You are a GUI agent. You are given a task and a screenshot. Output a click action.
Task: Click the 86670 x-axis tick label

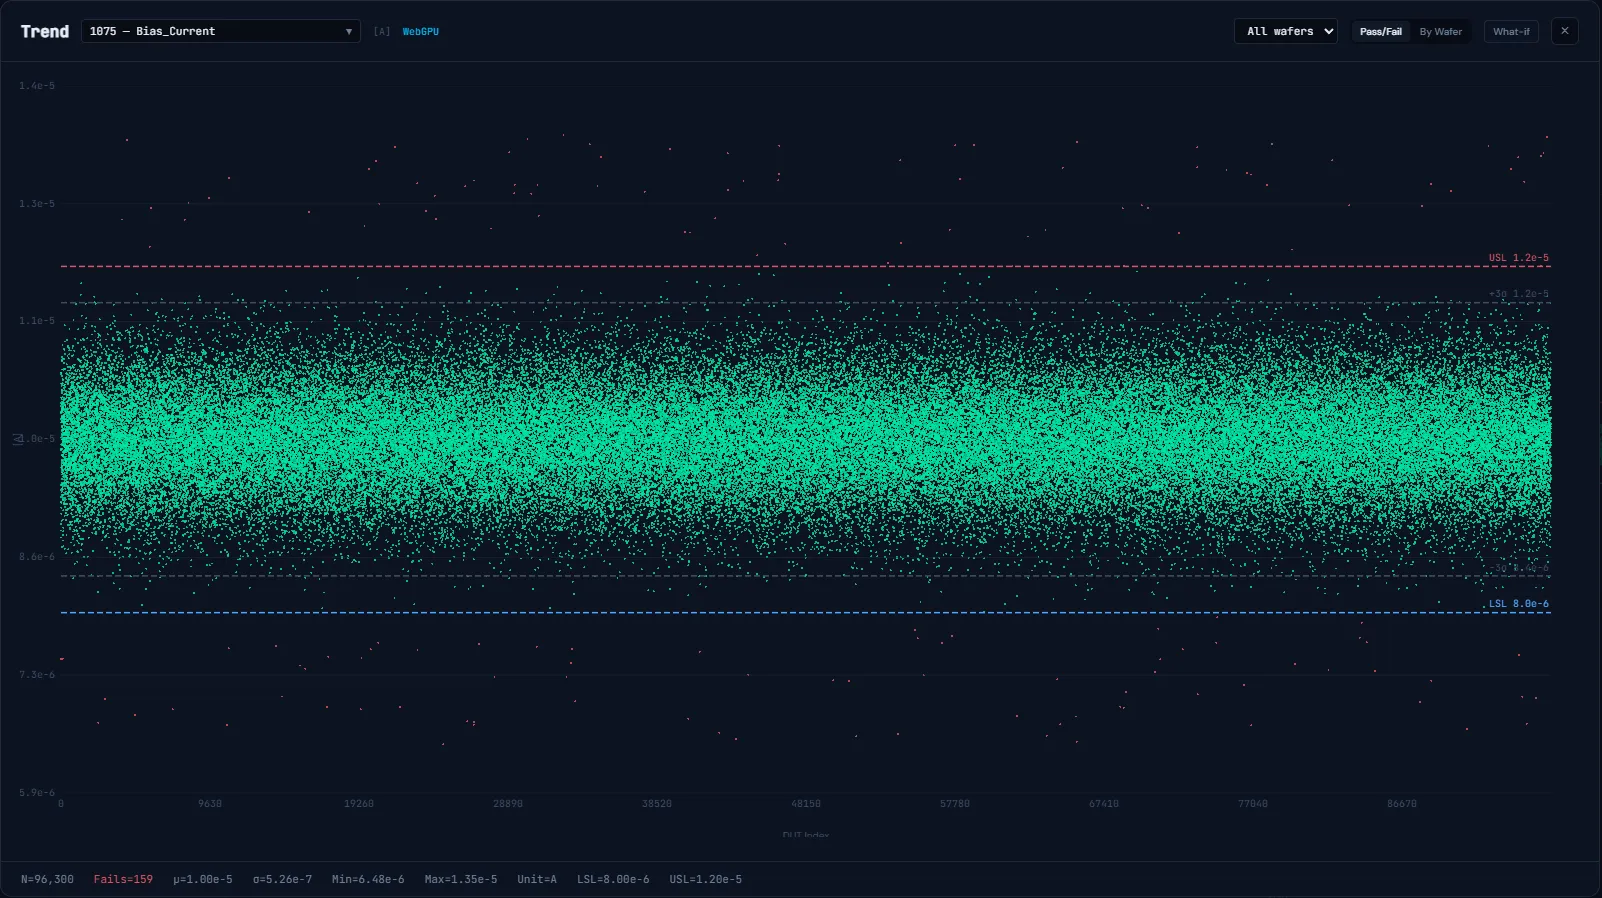pos(1402,804)
